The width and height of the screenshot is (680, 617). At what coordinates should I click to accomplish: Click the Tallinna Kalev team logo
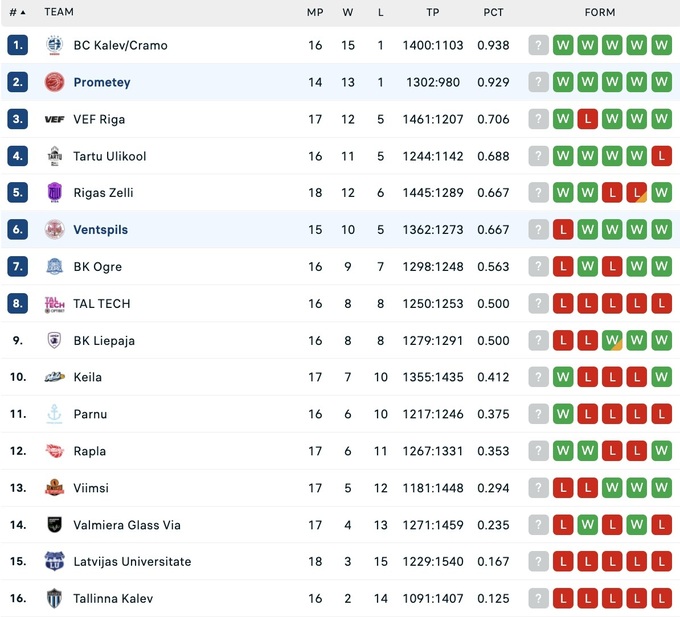(54, 598)
